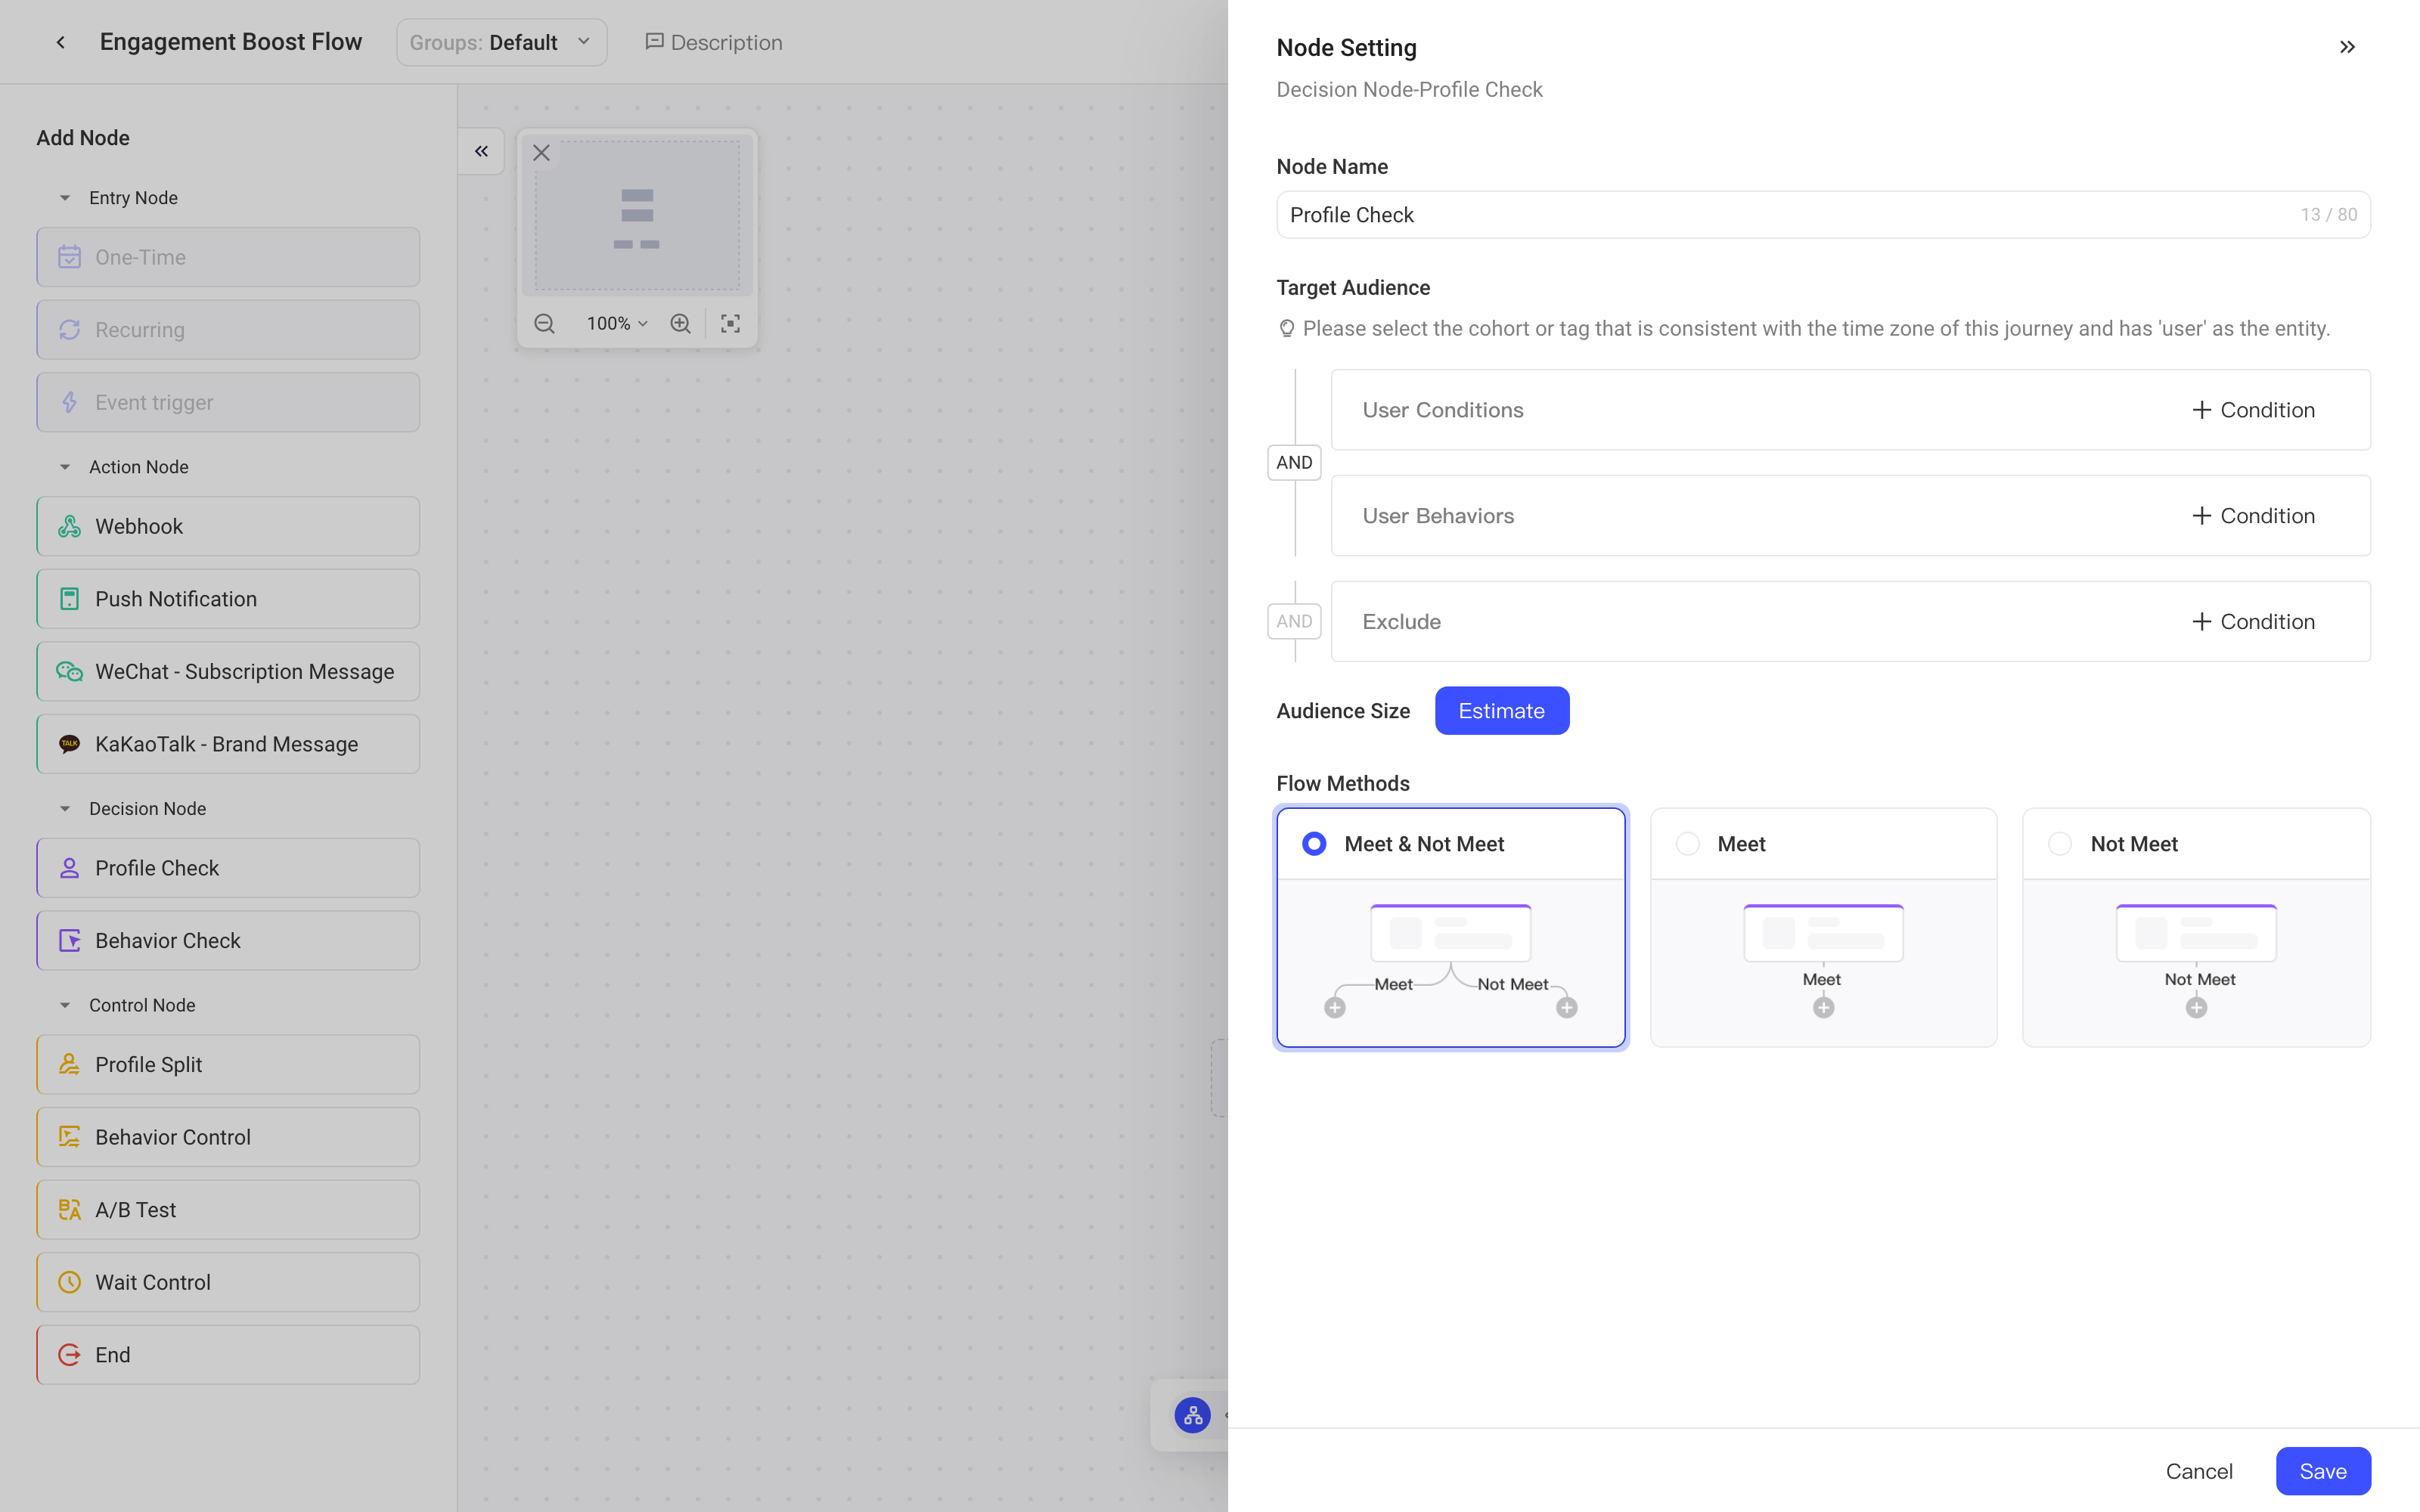Add a condition to Exclude
The image size is (2420, 1512).
pos(2252,621)
